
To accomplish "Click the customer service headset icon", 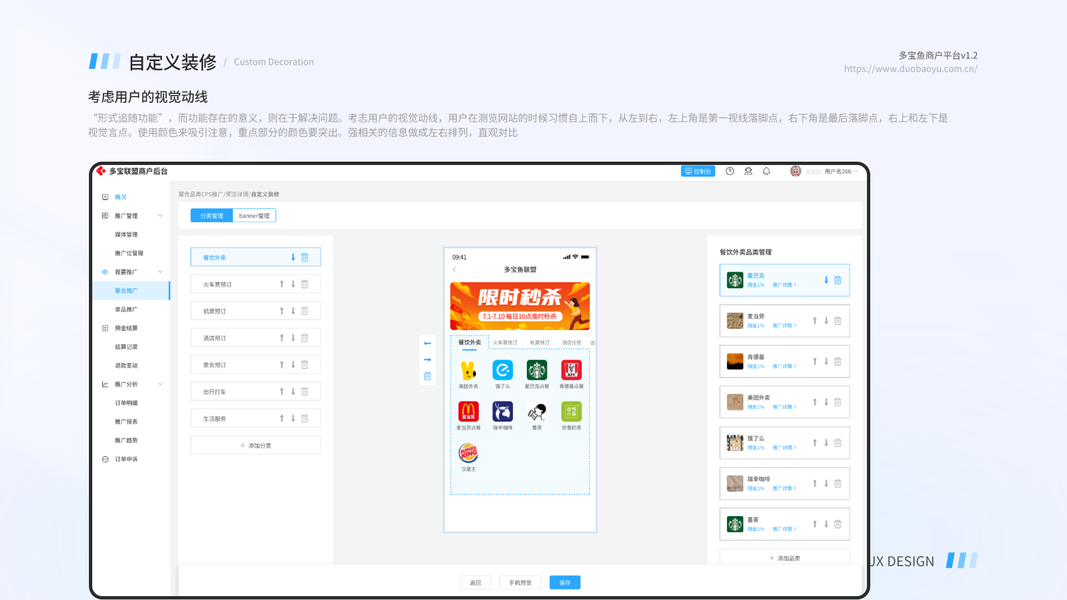I will (748, 171).
